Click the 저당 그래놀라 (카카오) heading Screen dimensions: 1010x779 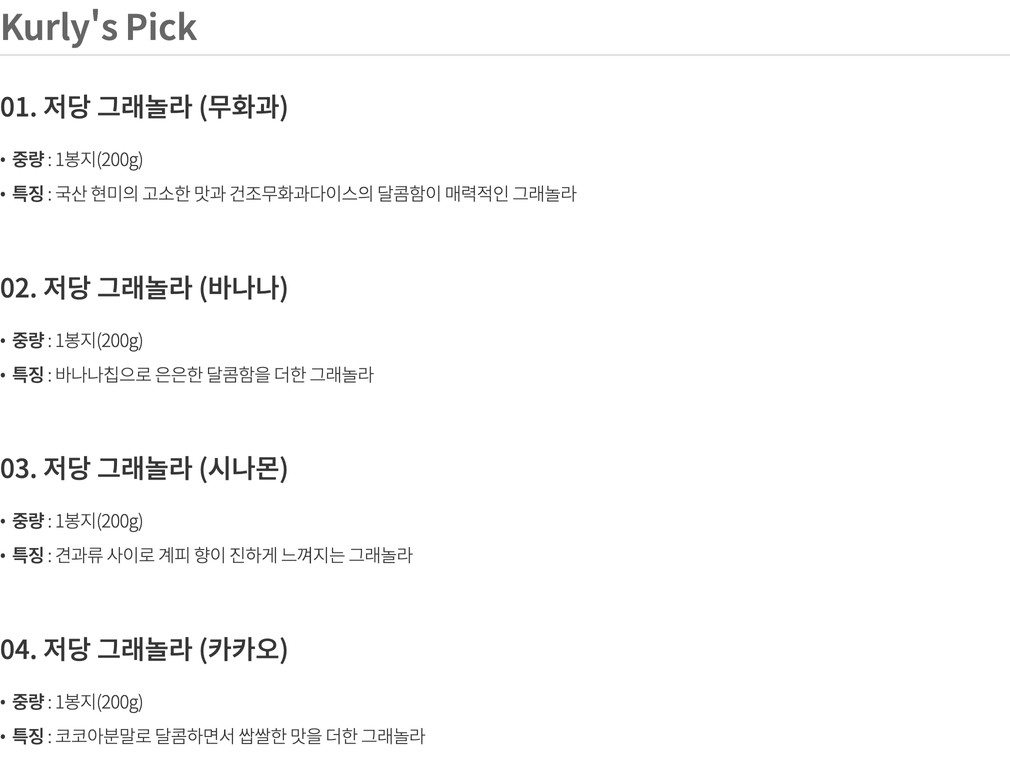pyautogui.click(x=144, y=649)
